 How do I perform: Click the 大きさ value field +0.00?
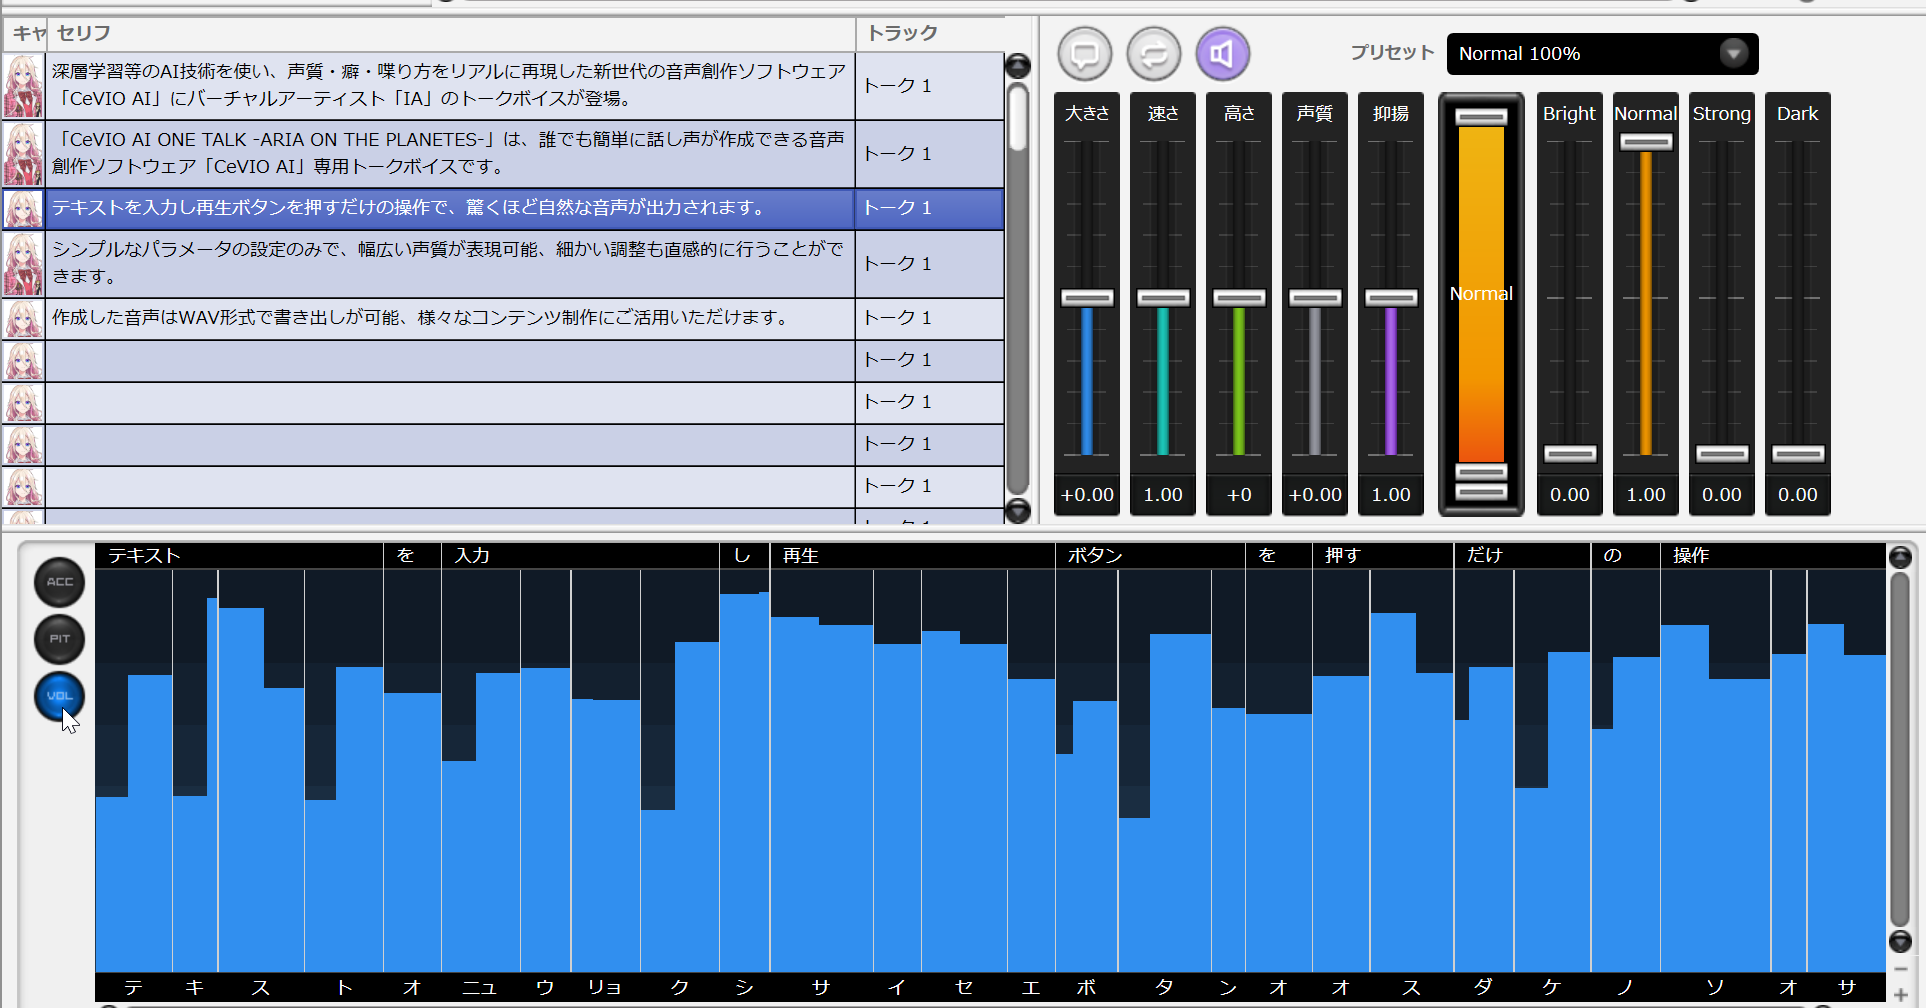(1087, 495)
